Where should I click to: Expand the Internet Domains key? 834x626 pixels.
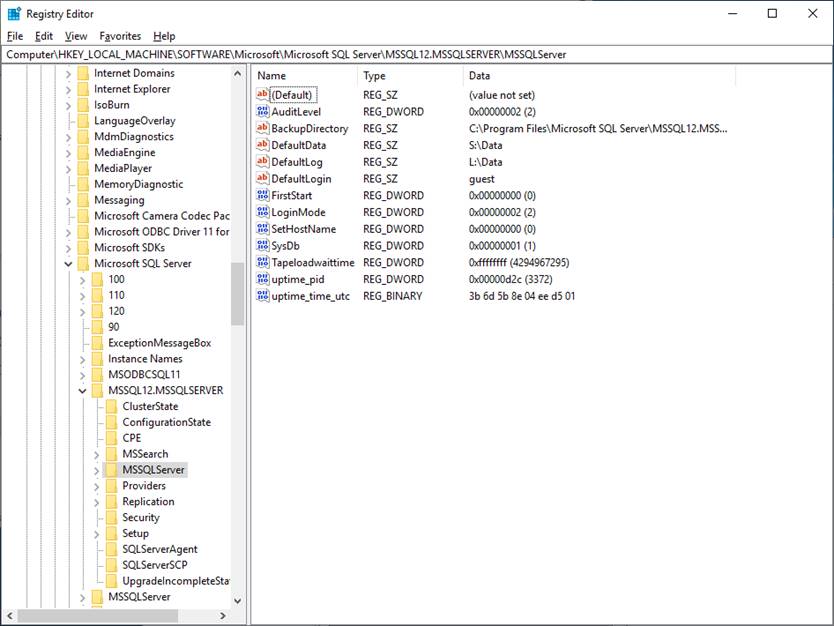click(x=68, y=73)
